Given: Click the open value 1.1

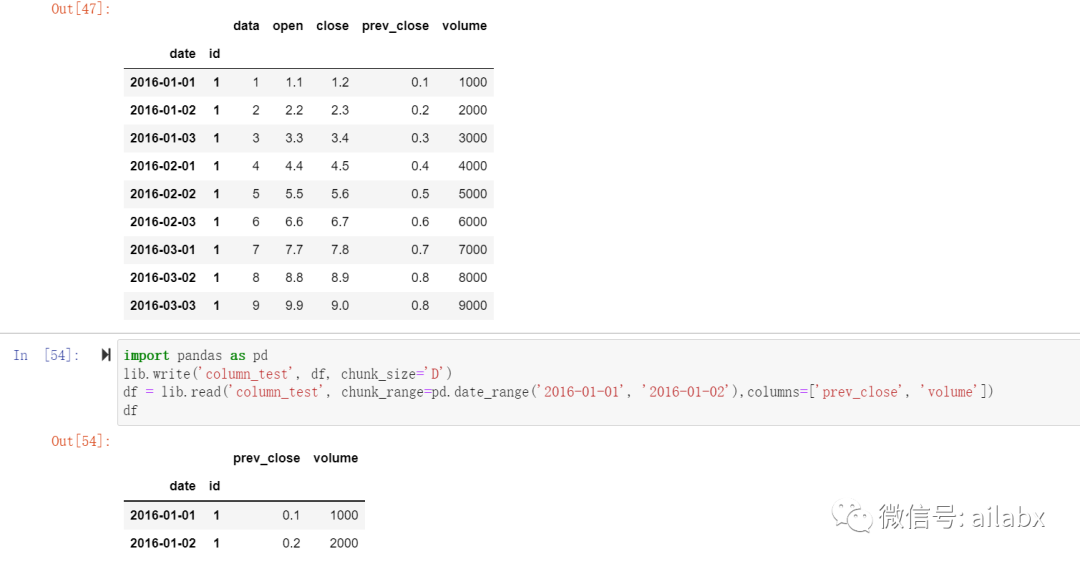Looking at the screenshot, I should pos(294,83).
